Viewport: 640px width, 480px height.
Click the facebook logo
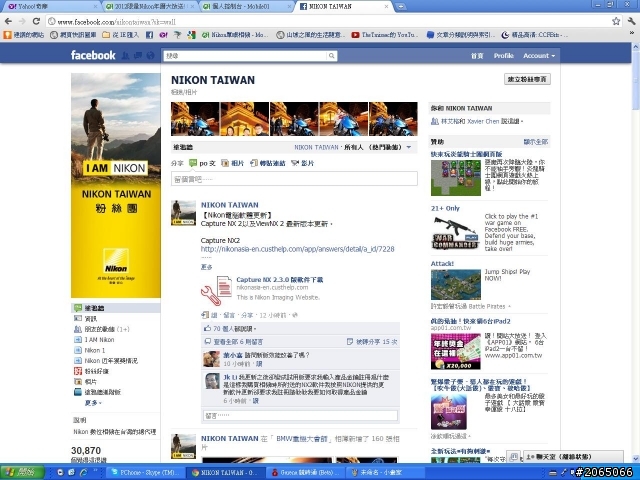tap(93, 55)
